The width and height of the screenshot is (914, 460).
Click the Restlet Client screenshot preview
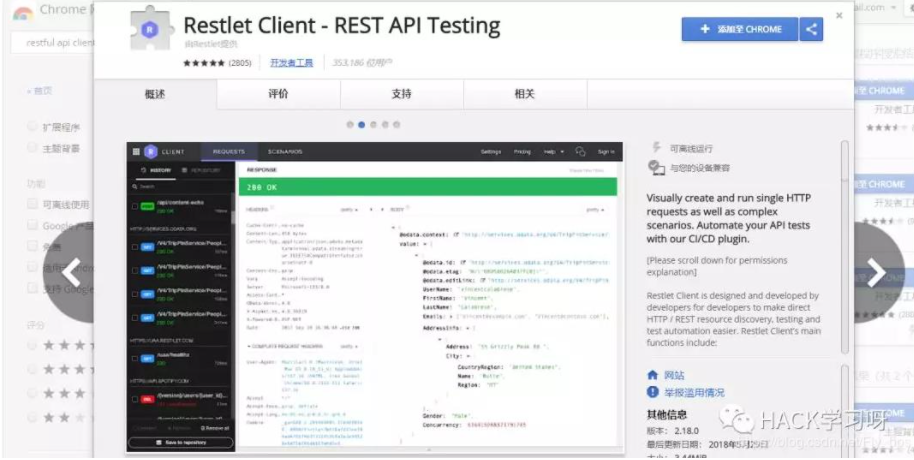click(x=375, y=296)
